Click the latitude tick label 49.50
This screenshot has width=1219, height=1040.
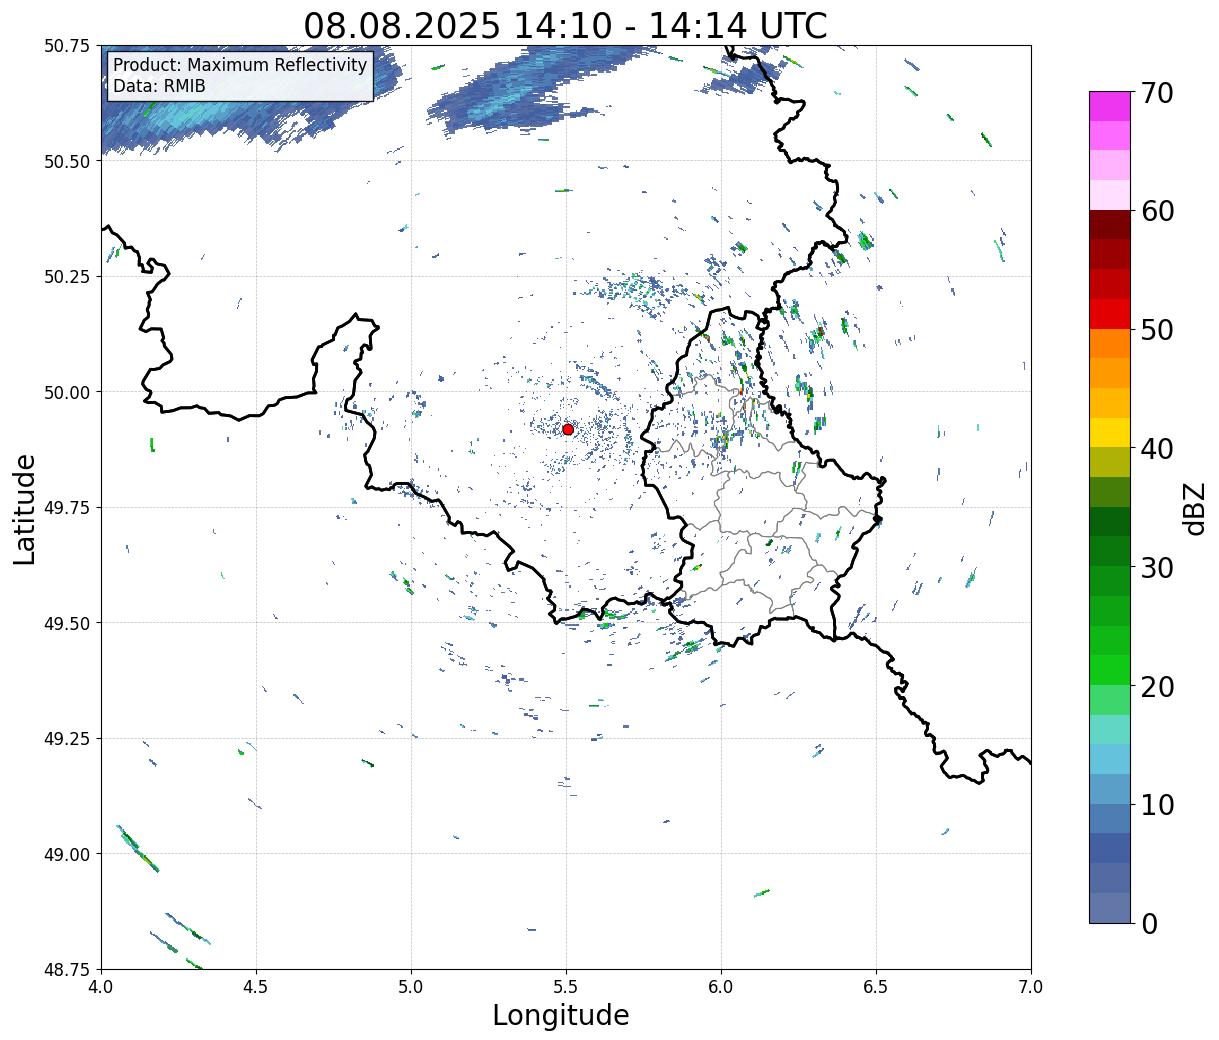point(67,623)
